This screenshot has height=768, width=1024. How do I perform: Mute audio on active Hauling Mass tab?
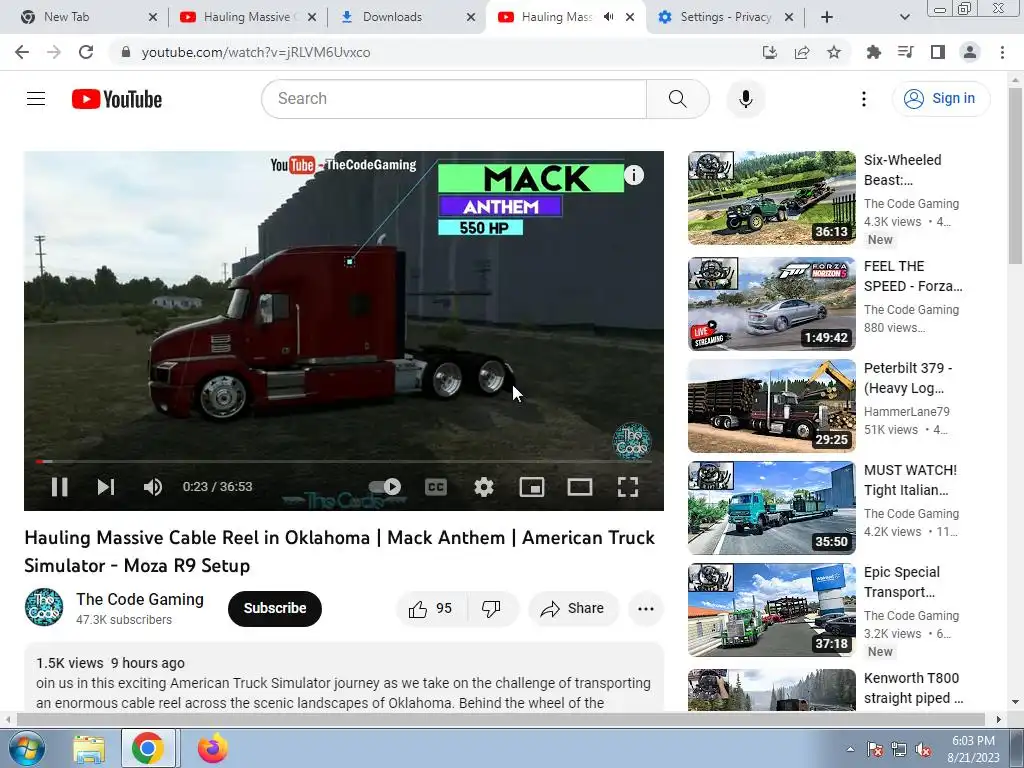[x=609, y=17]
